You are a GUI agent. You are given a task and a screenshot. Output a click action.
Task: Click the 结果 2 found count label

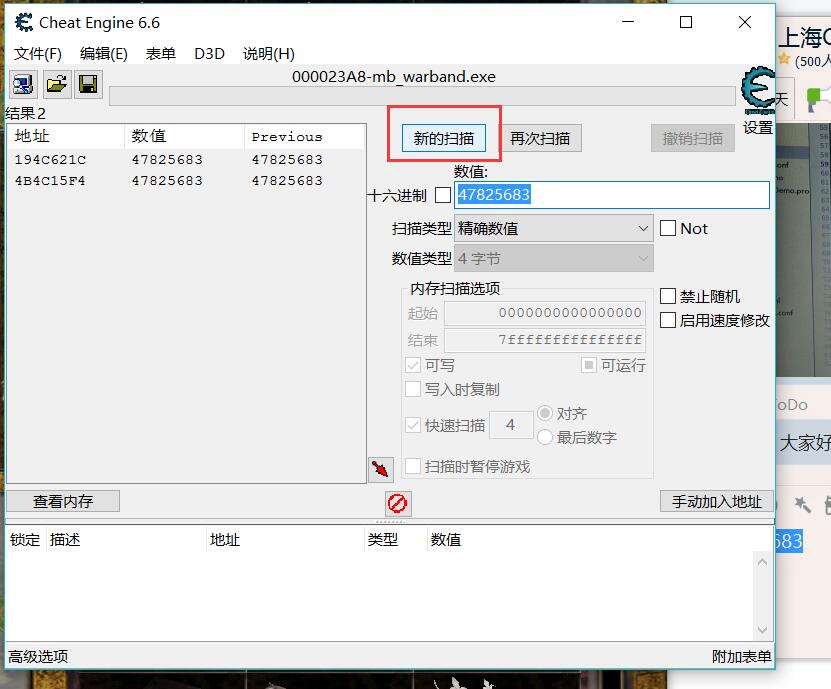tap(25, 113)
